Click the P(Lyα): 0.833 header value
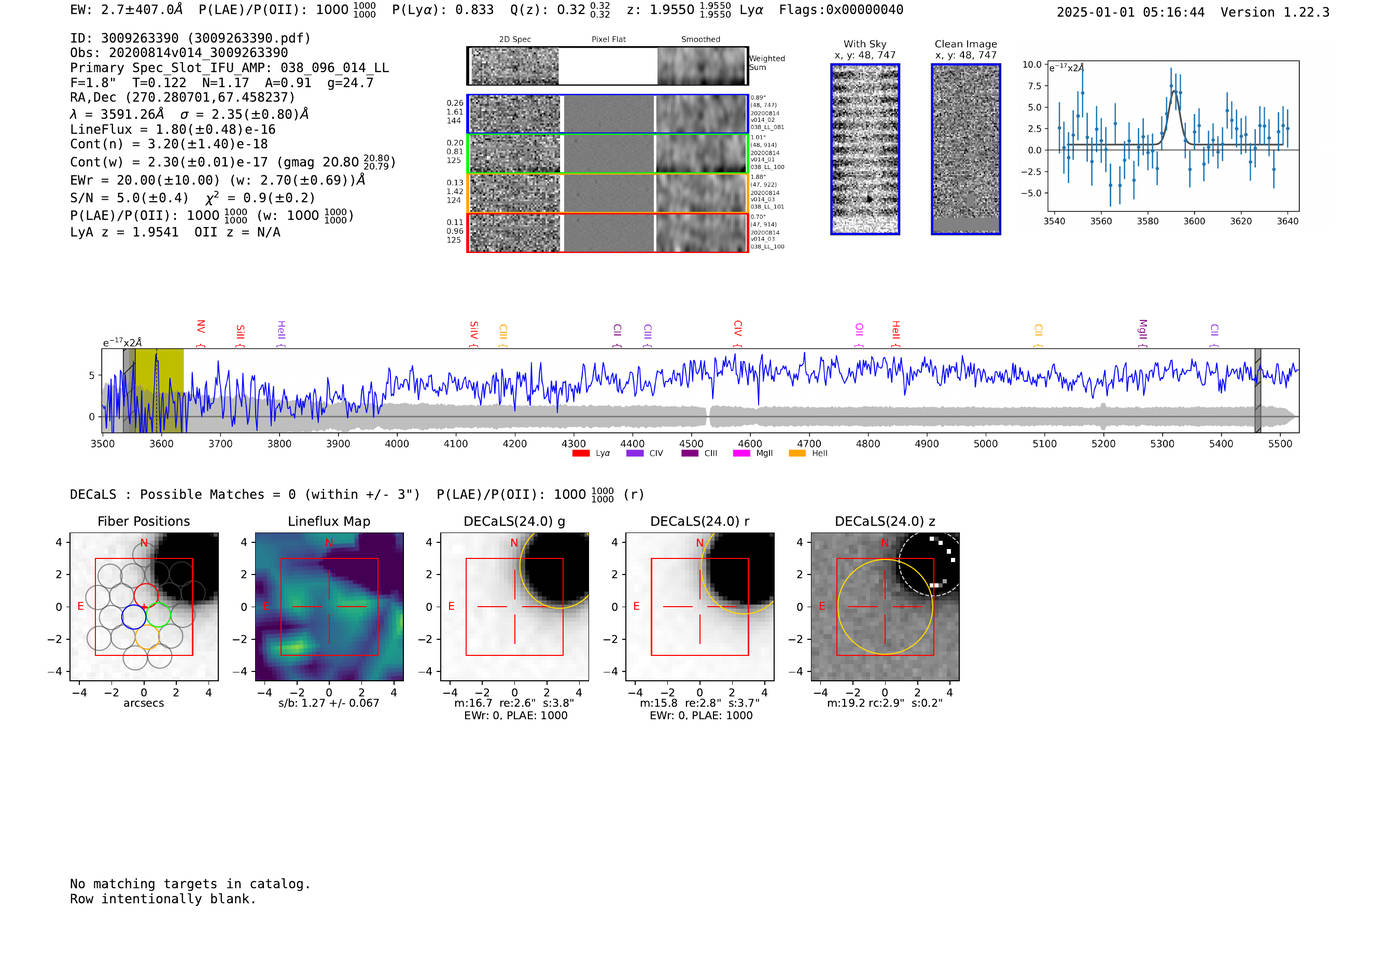This screenshot has width=1400, height=953. click(x=443, y=10)
